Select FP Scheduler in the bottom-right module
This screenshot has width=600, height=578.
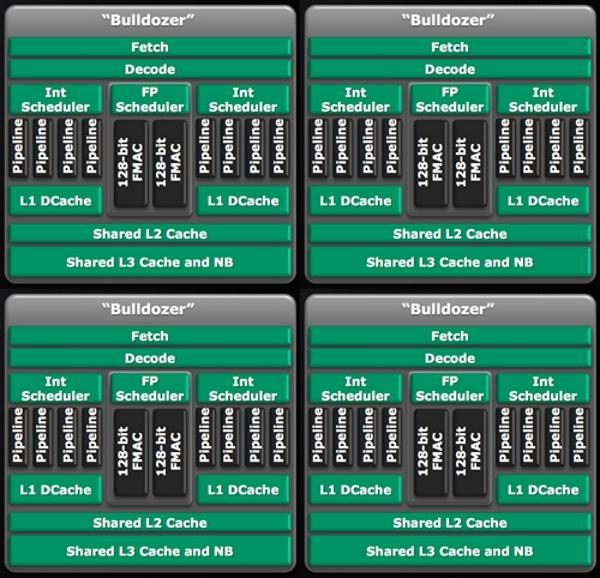coord(449,388)
